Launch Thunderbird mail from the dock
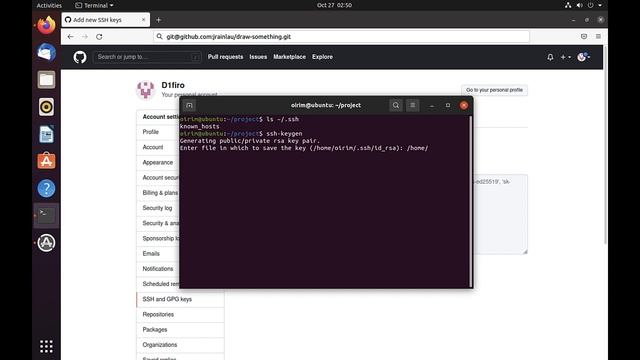The image size is (640, 360). [x=46, y=52]
